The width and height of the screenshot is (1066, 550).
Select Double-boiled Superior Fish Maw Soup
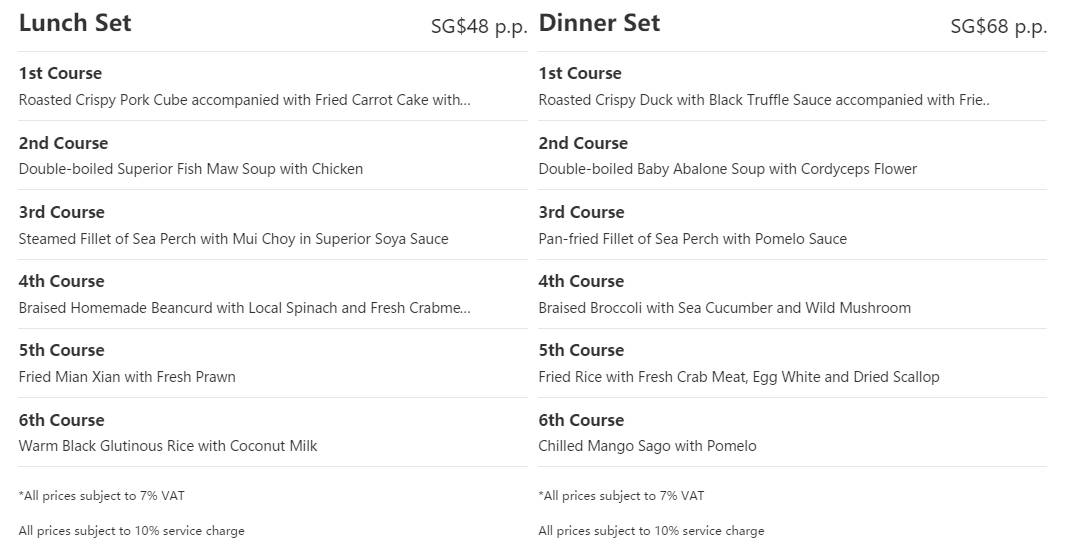click(x=190, y=169)
